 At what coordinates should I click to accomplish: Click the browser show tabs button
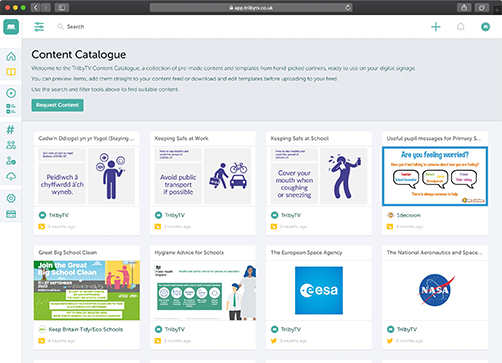pos(482,7)
